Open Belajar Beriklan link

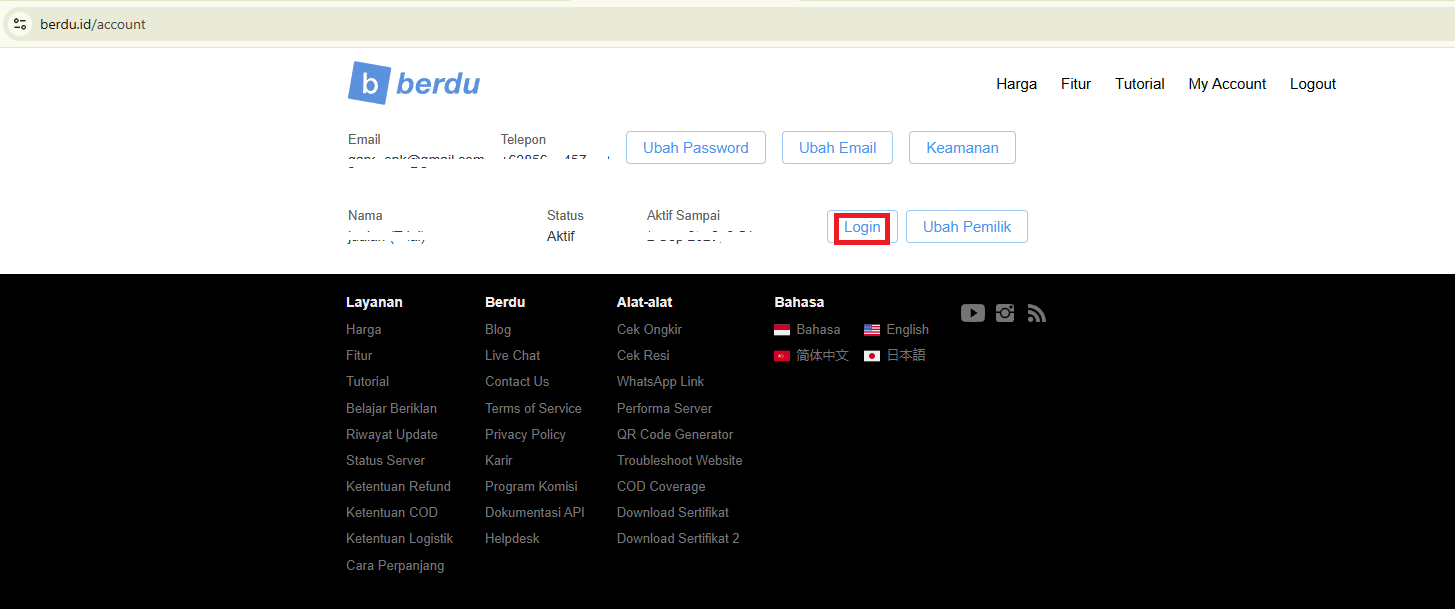coord(391,408)
